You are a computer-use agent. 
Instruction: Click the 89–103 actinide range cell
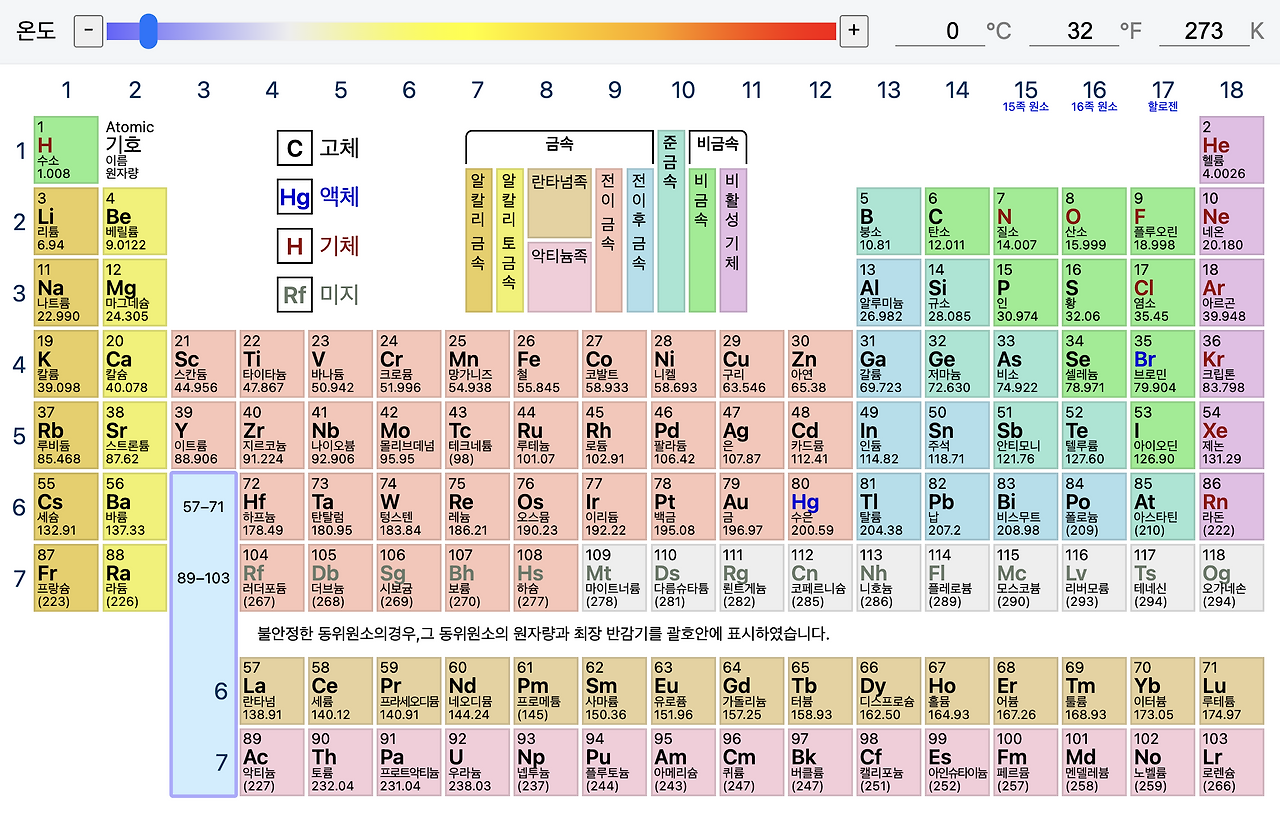(x=204, y=578)
